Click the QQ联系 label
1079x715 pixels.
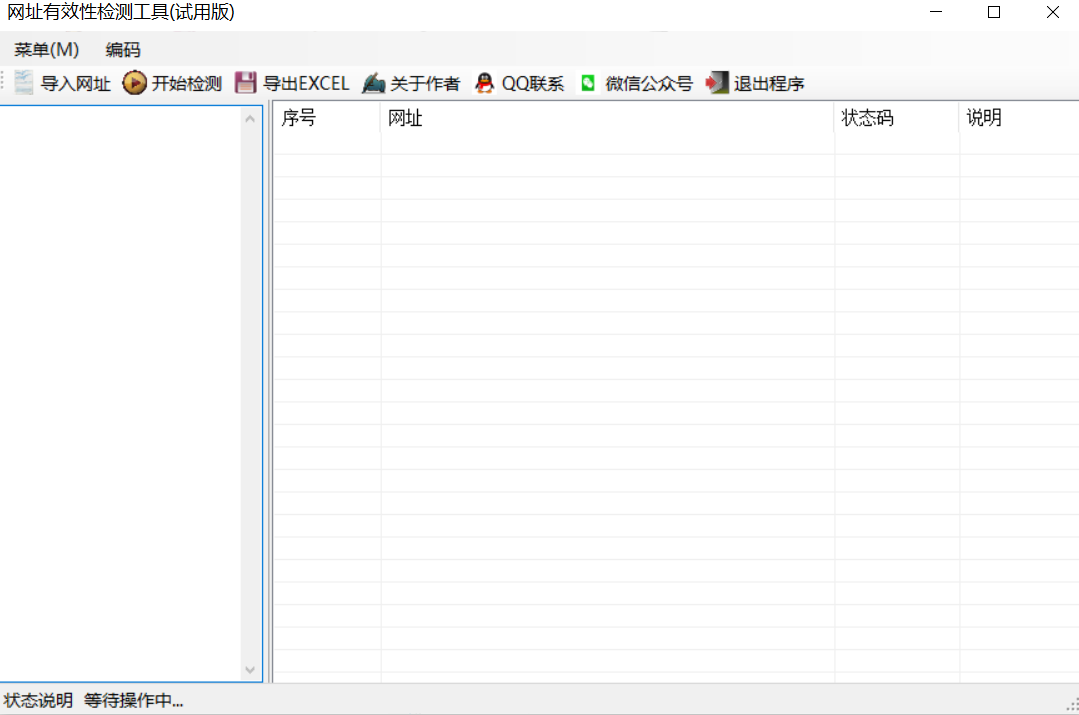click(x=533, y=84)
